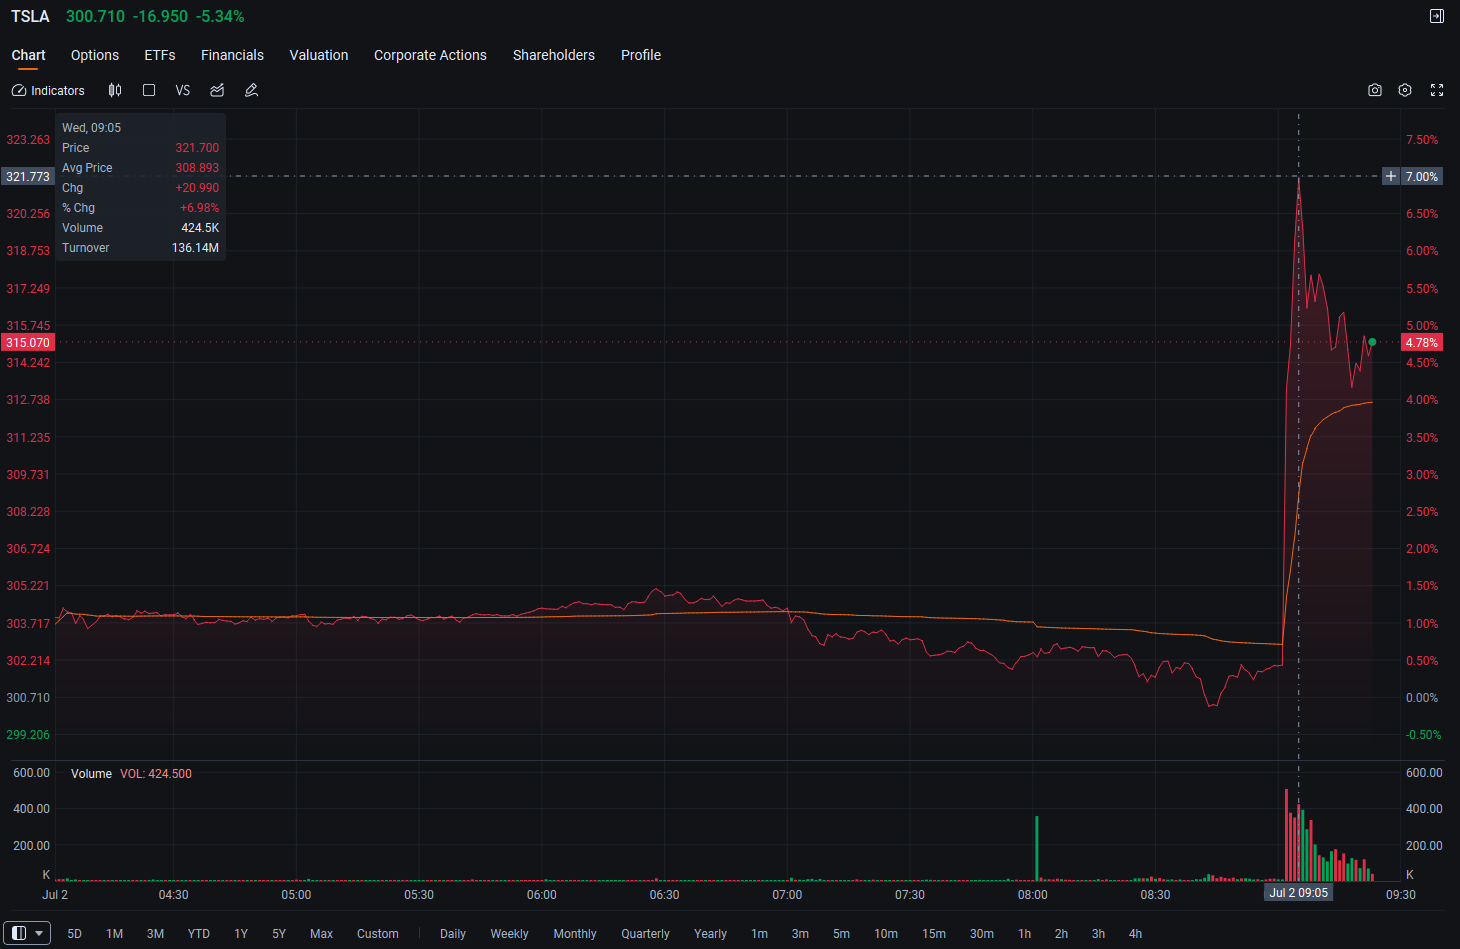Select the 3h interval
The height and width of the screenshot is (949, 1460).
(x=1098, y=934)
